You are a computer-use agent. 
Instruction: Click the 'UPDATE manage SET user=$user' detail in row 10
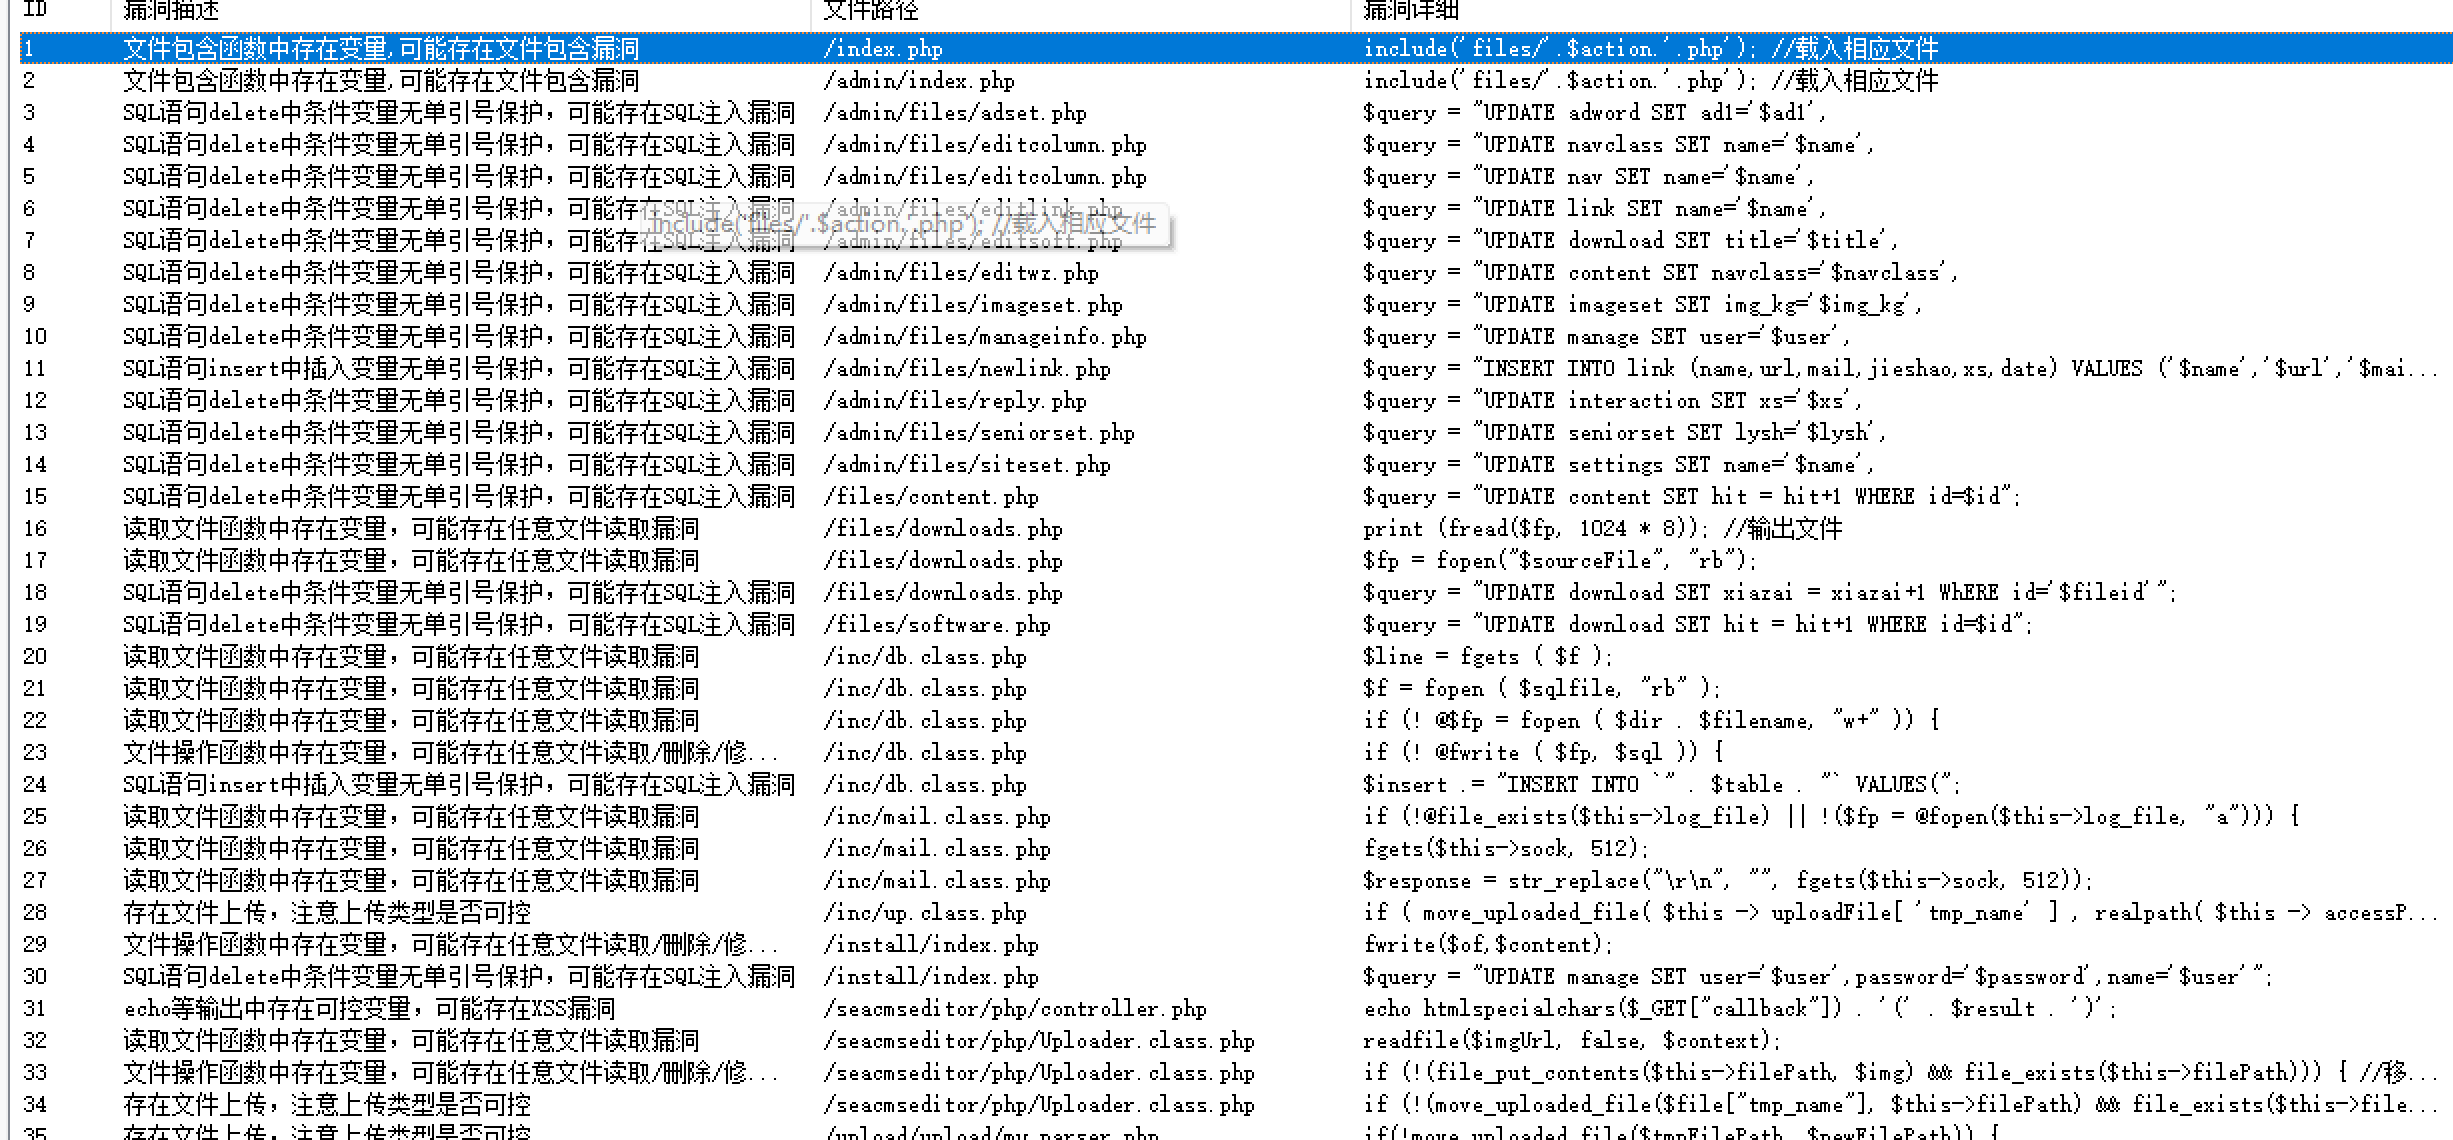tap(1606, 336)
